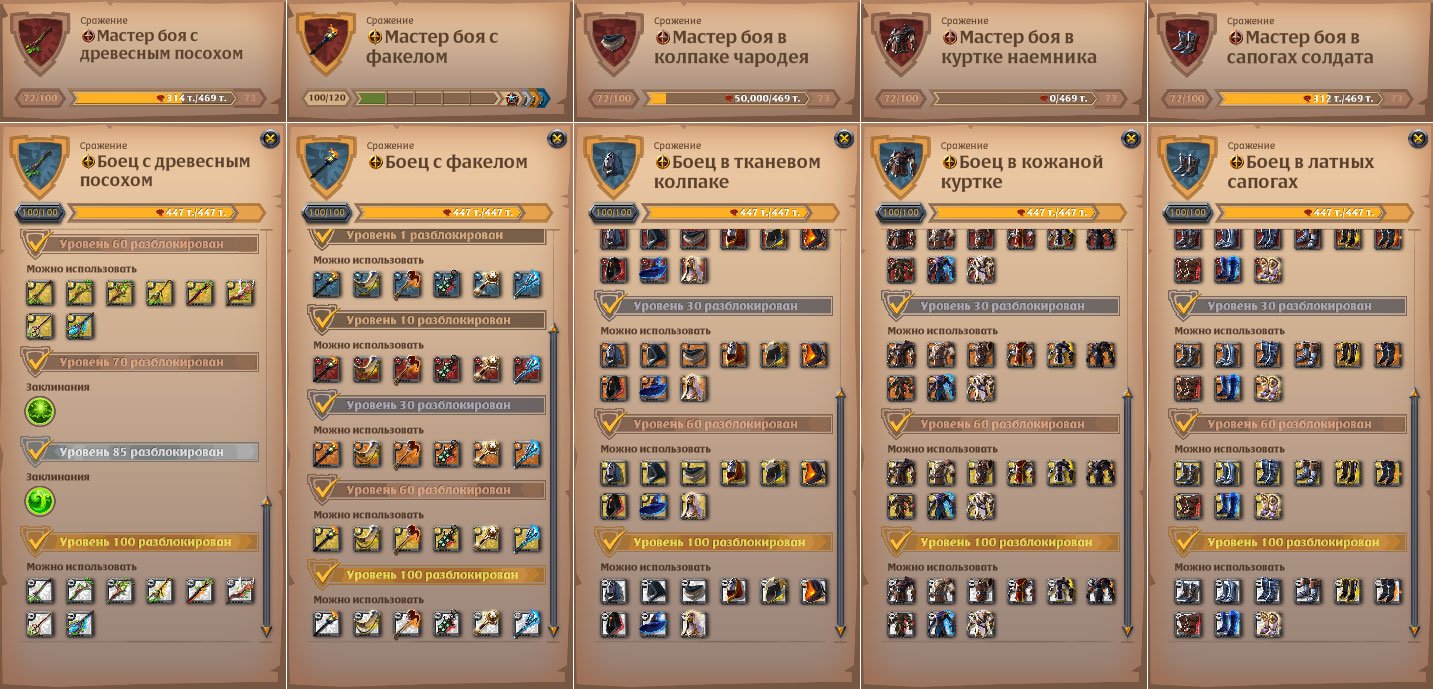The width and height of the screenshot is (1433, 689).
Task: Toggle checkmark on Уровень 100 in torch panel
Action: tap(323, 574)
